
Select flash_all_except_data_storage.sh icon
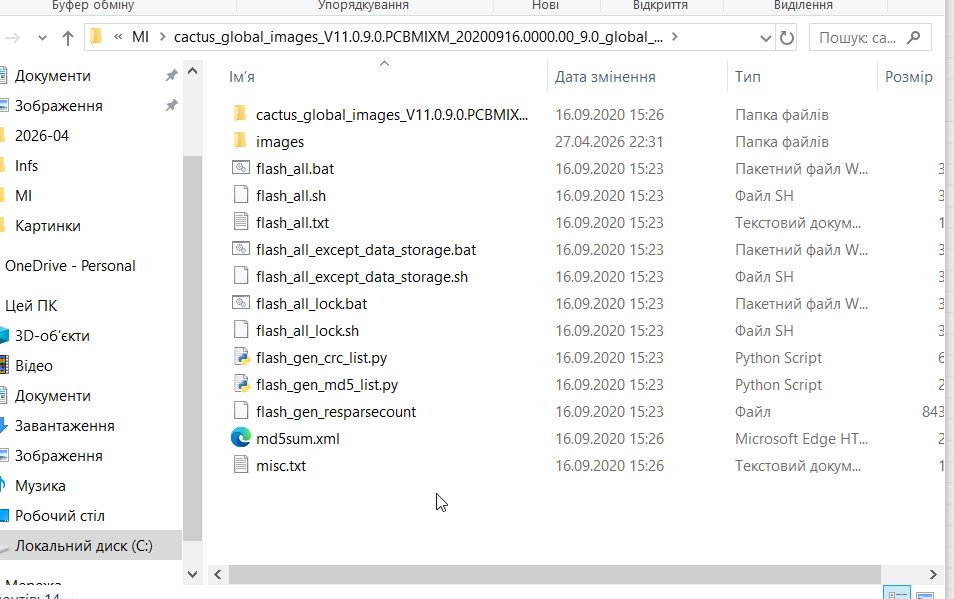point(241,276)
